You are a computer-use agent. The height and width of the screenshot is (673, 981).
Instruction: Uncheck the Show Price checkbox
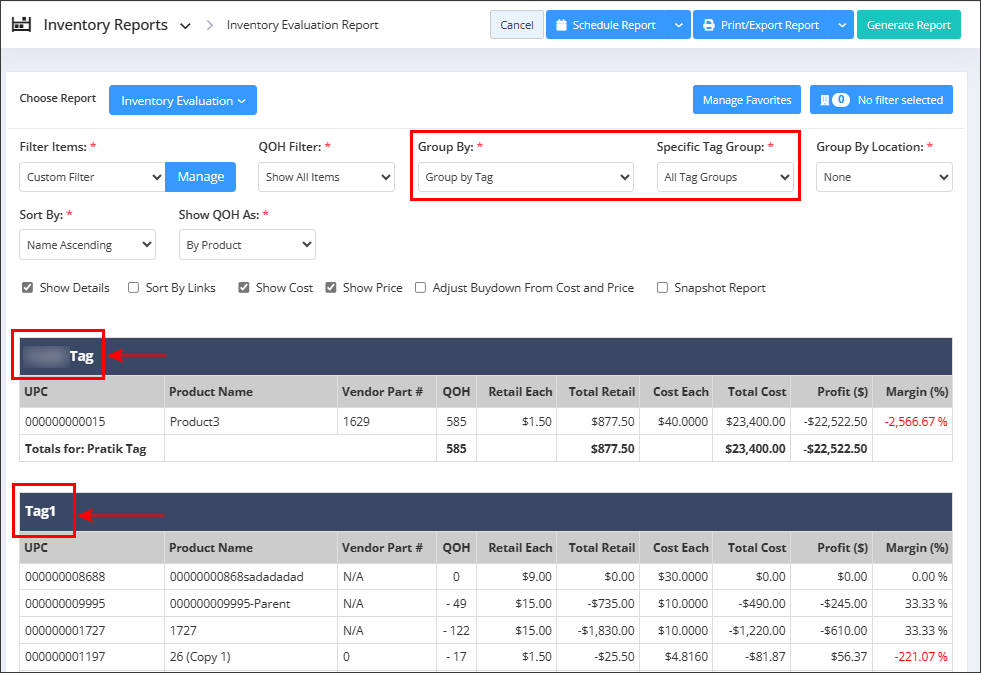click(331, 288)
